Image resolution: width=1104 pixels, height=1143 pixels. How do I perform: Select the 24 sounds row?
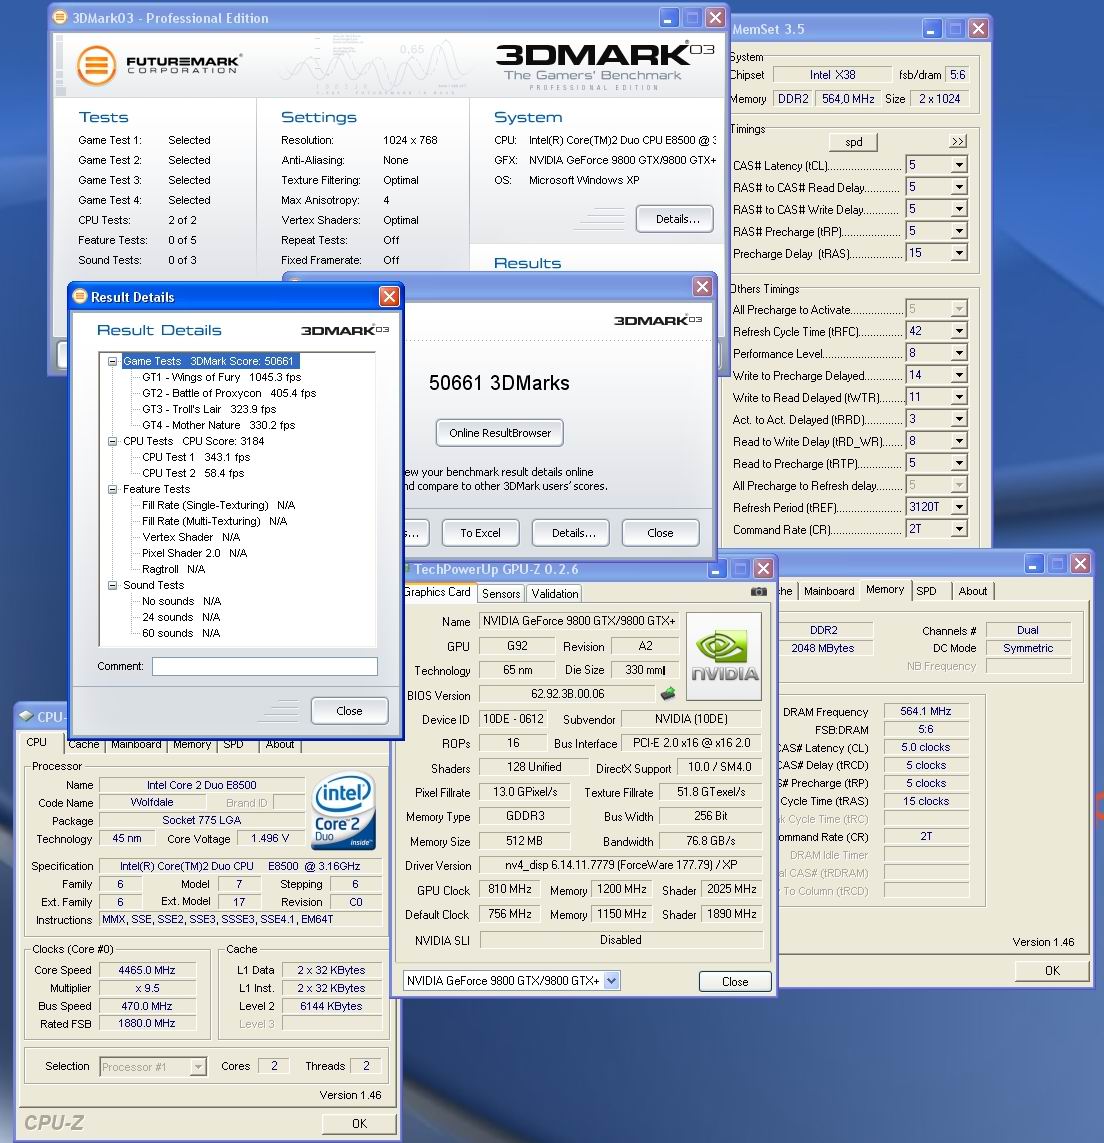182,617
